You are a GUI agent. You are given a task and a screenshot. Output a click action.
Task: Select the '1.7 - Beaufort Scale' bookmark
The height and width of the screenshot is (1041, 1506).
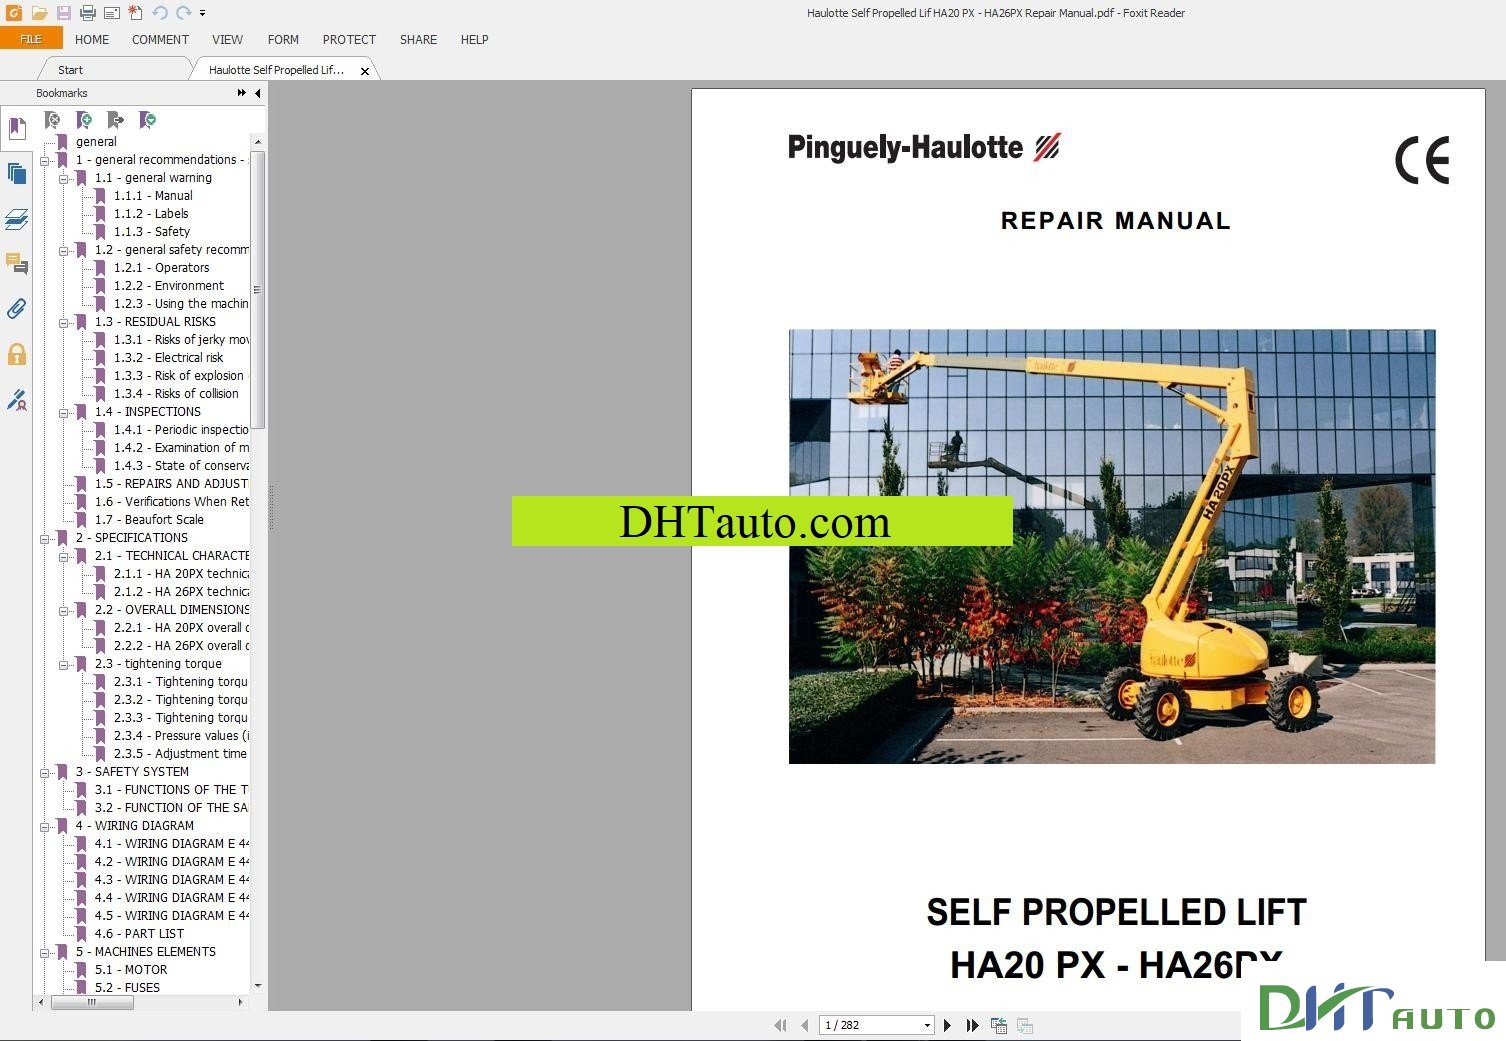(149, 520)
